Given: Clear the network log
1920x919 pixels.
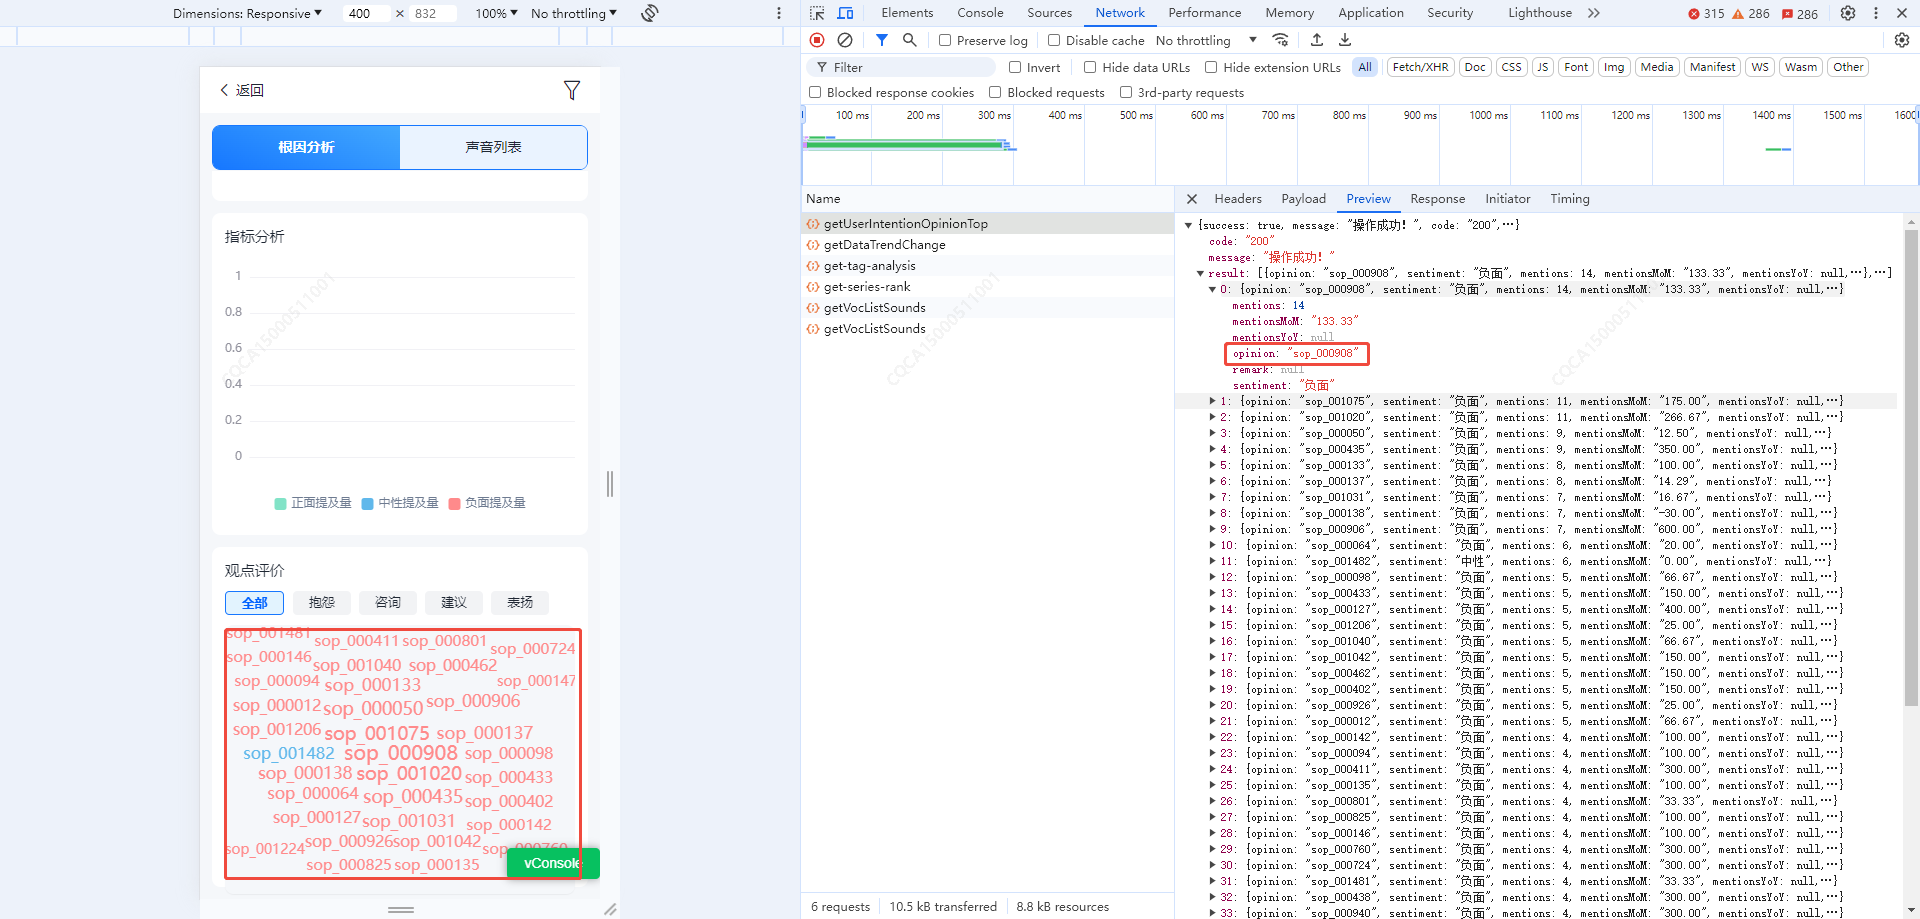Looking at the screenshot, I should tap(845, 40).
